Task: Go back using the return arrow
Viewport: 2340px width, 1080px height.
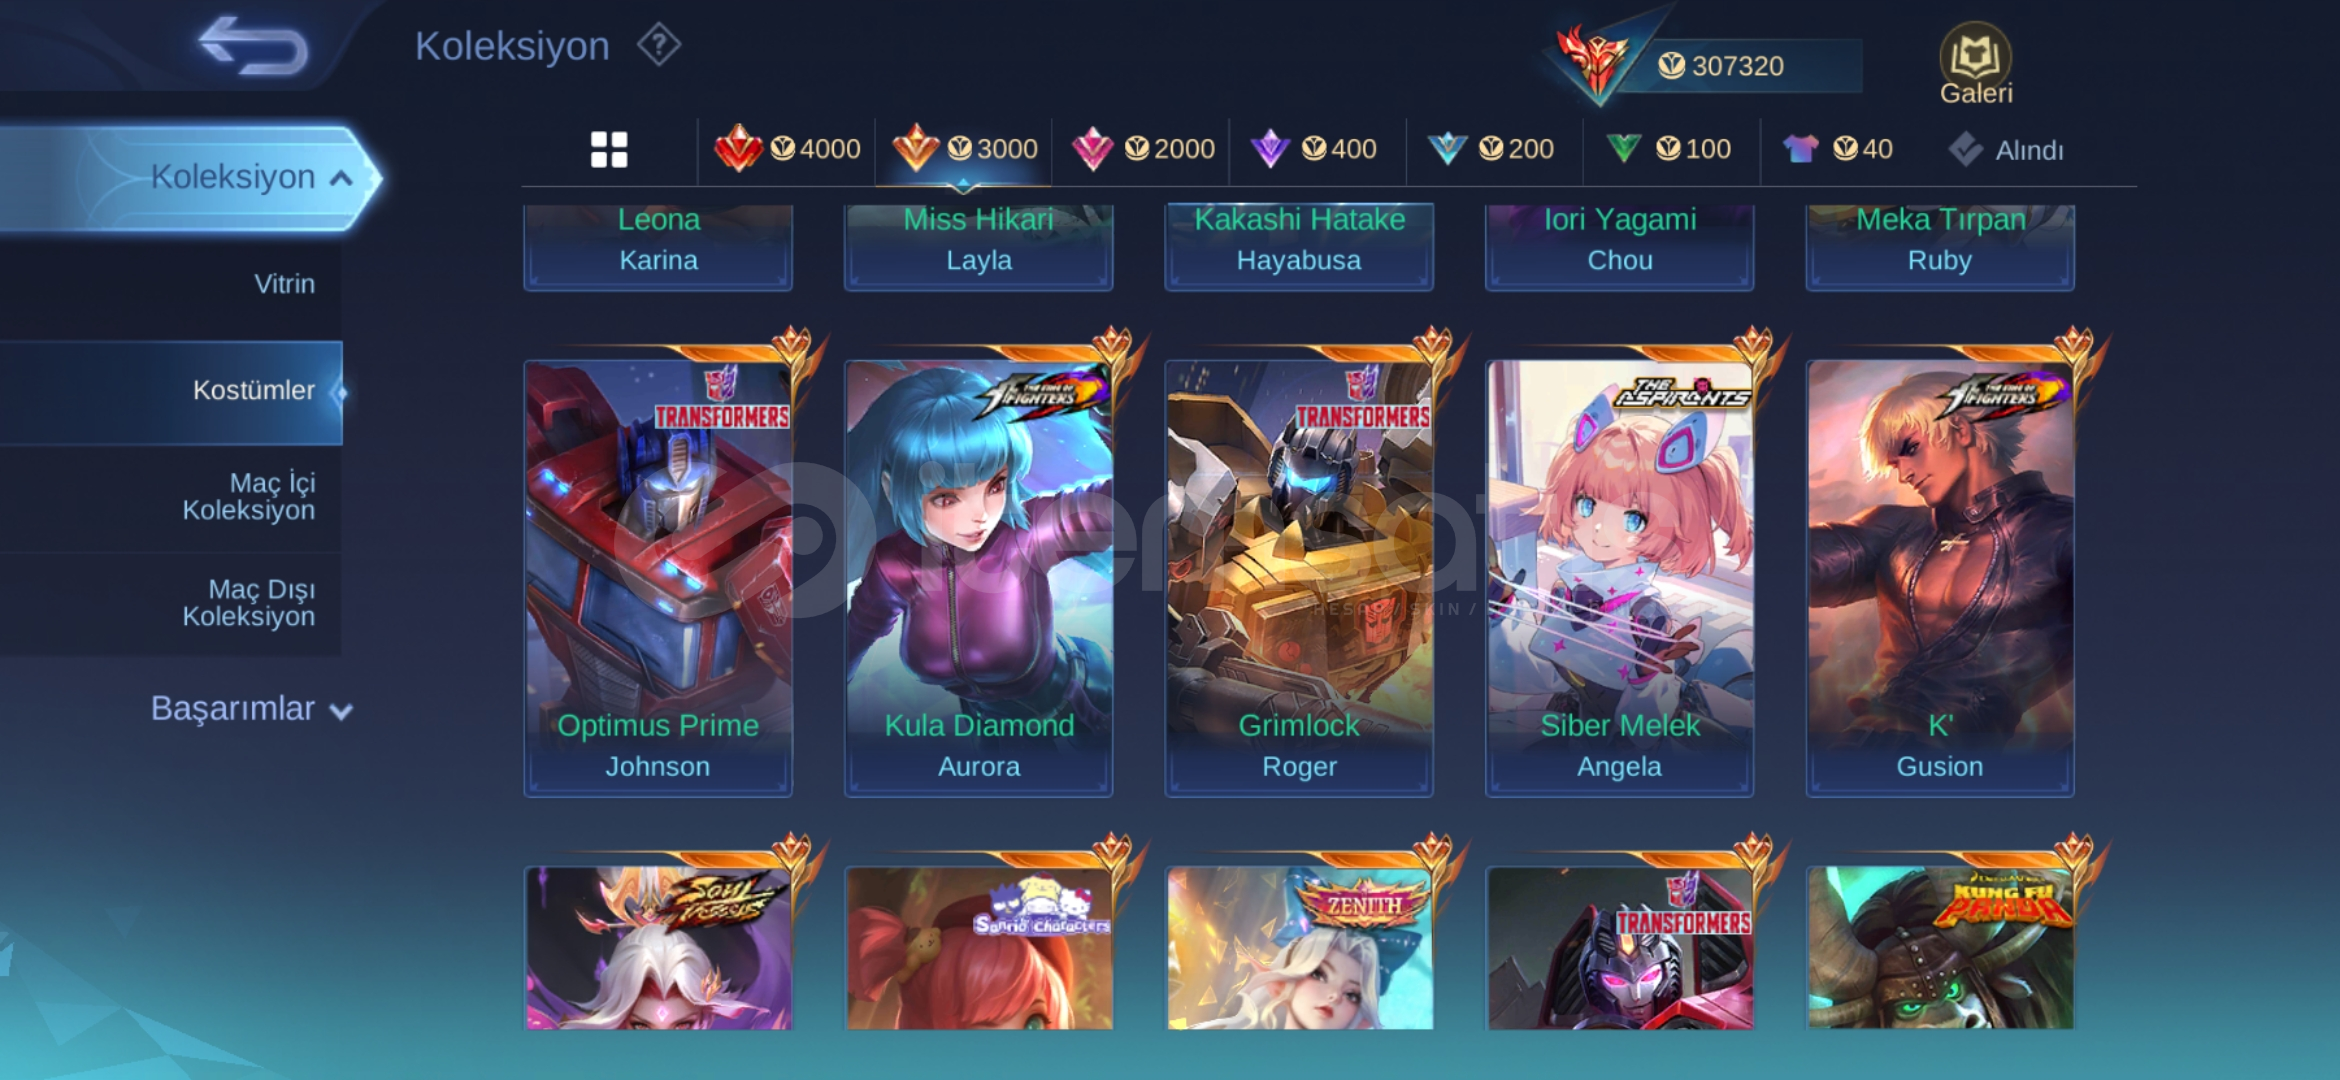Action: click(x=254, y=46)
